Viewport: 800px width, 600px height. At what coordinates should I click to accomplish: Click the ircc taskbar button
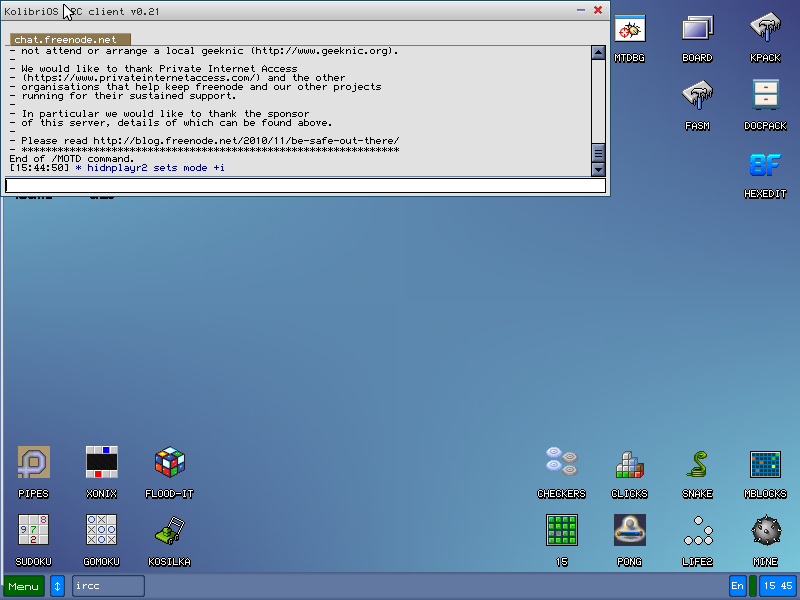[108, 586]
